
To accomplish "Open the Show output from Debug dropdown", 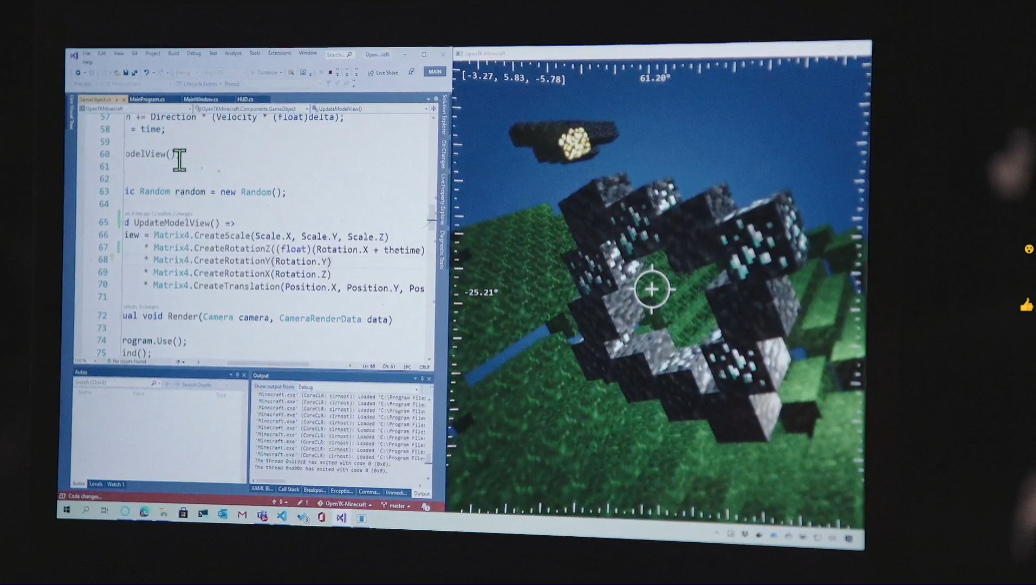I will pos(357,387).
